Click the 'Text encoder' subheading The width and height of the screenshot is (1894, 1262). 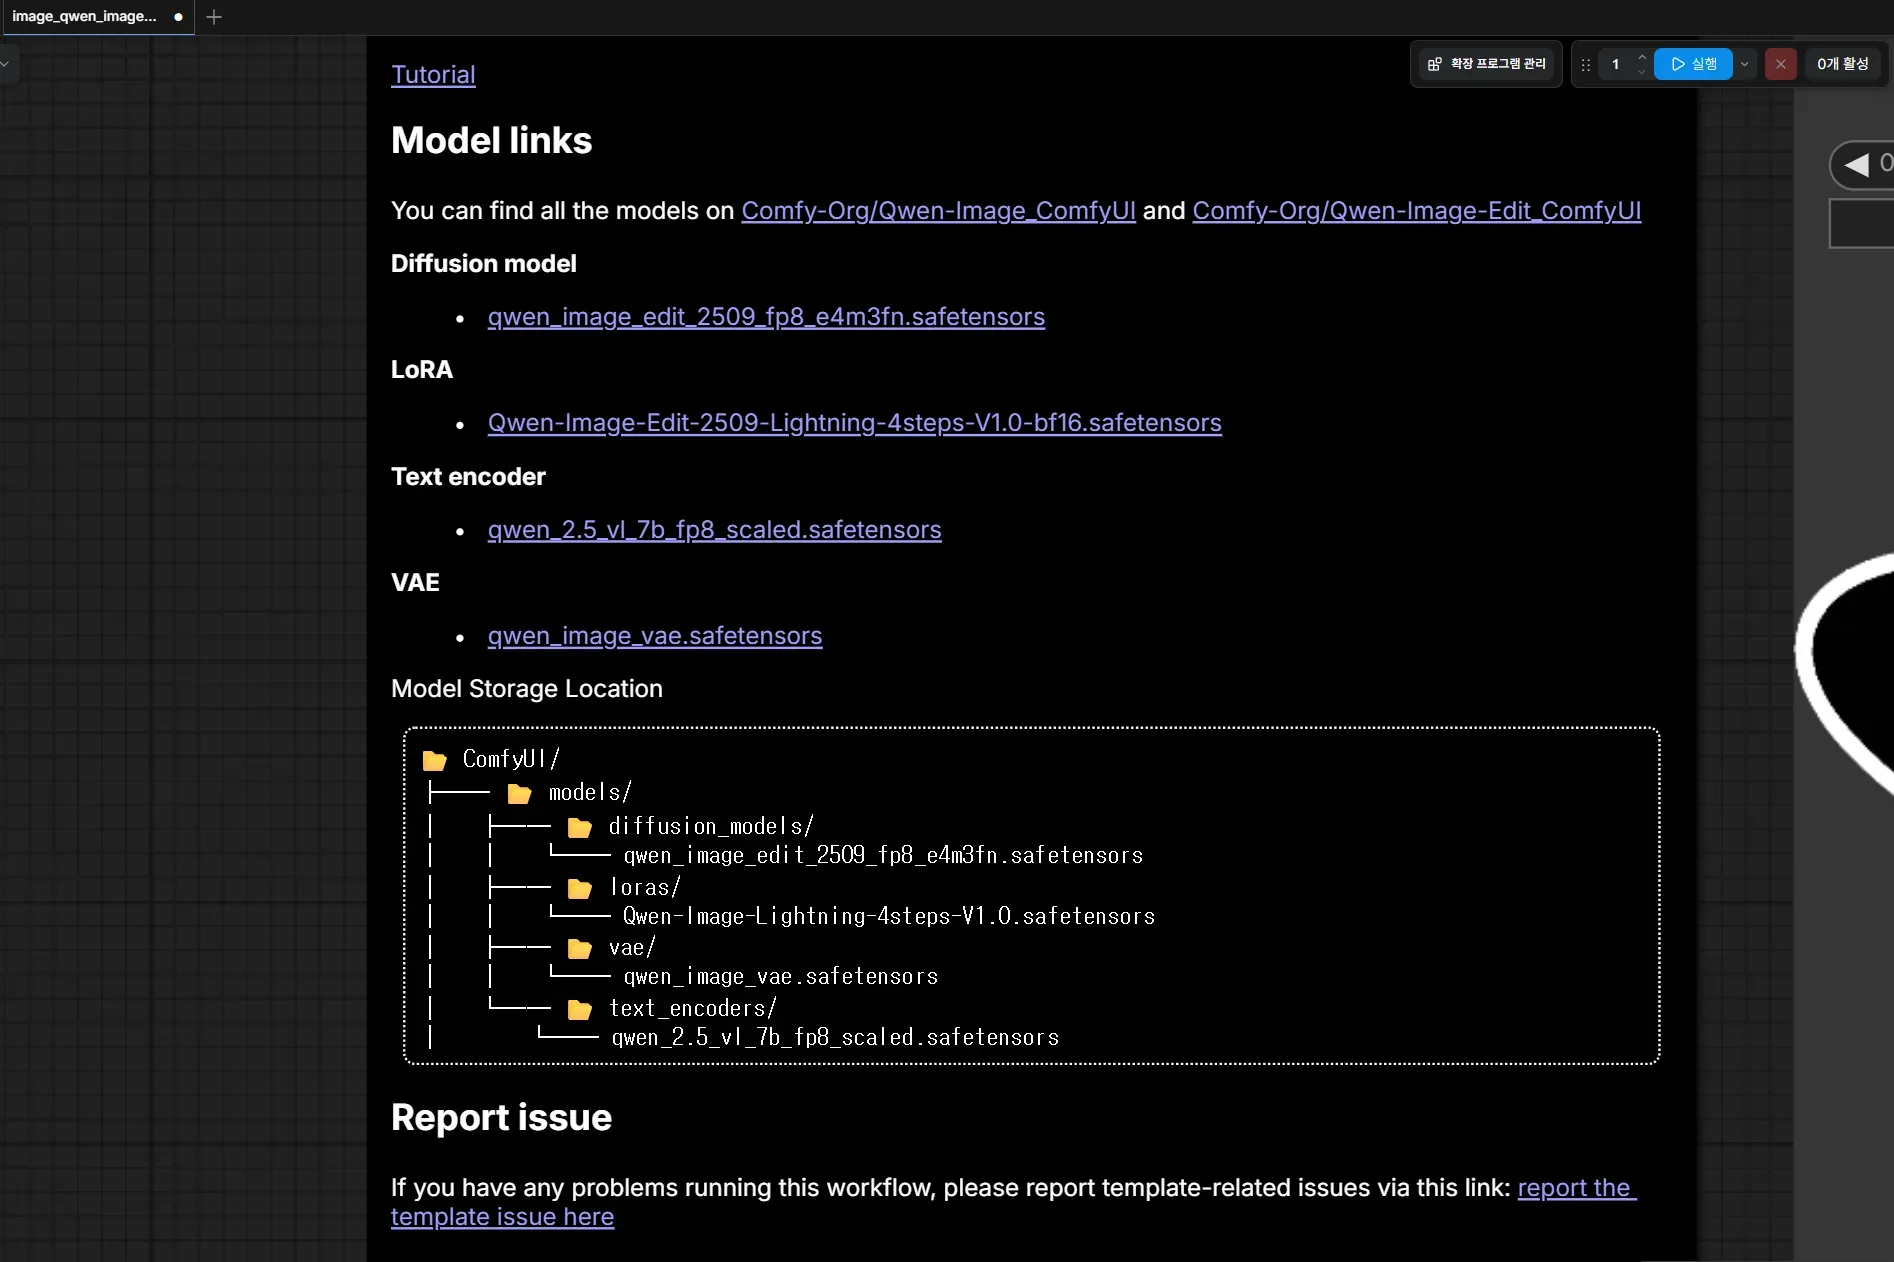pos(468,477)
